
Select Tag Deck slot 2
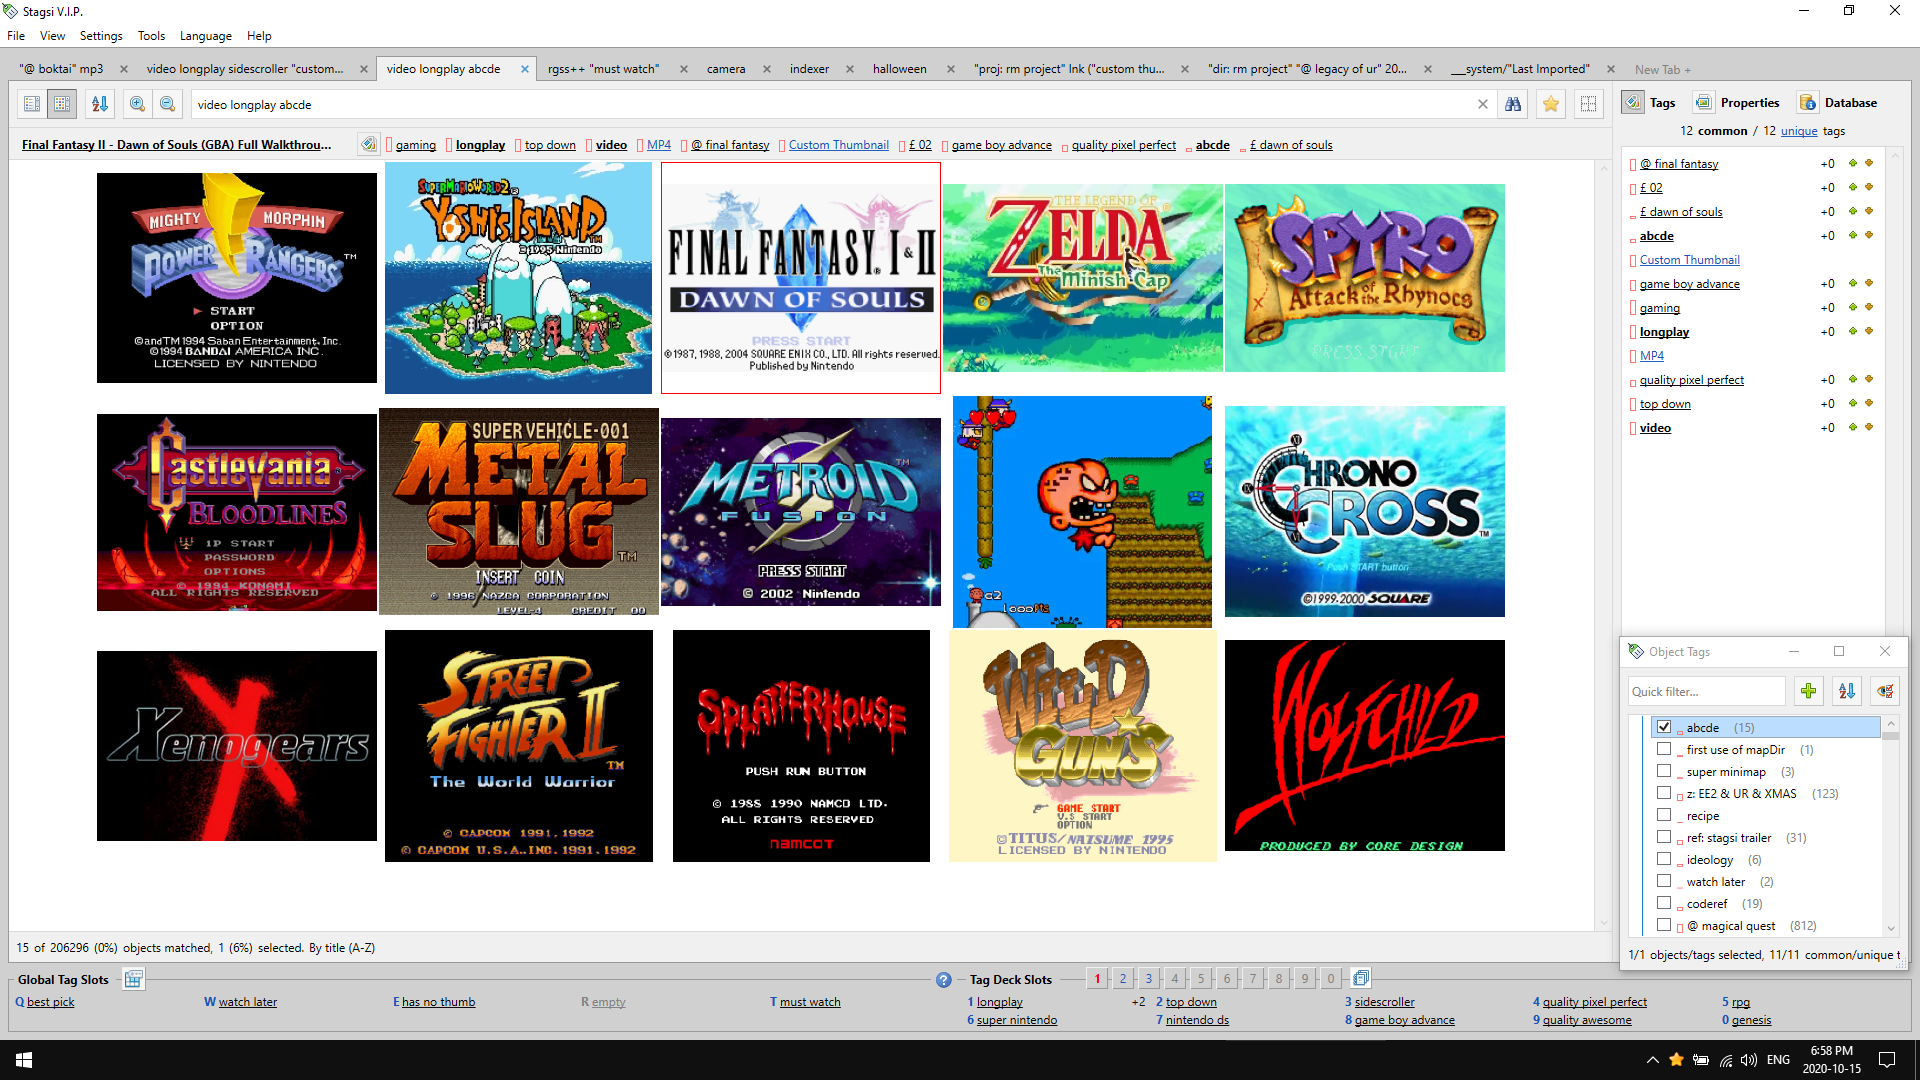click(1123, 979)
